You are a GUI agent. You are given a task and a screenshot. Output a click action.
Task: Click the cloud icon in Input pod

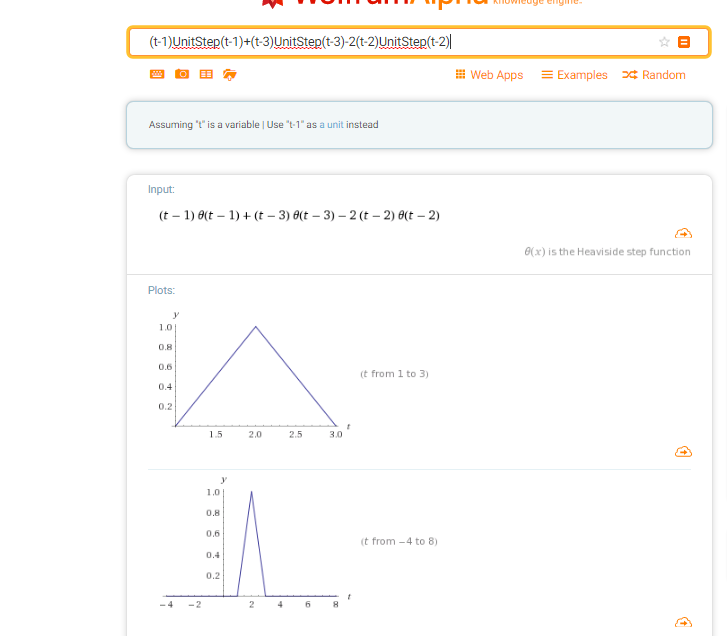click(683, 233)
